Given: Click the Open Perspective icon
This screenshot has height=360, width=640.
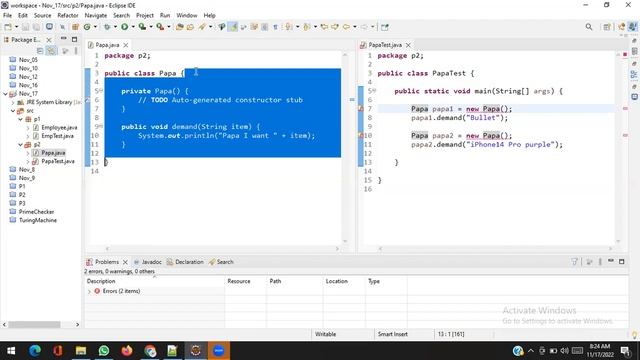Looking at the screenshot, I should (607, 27).
